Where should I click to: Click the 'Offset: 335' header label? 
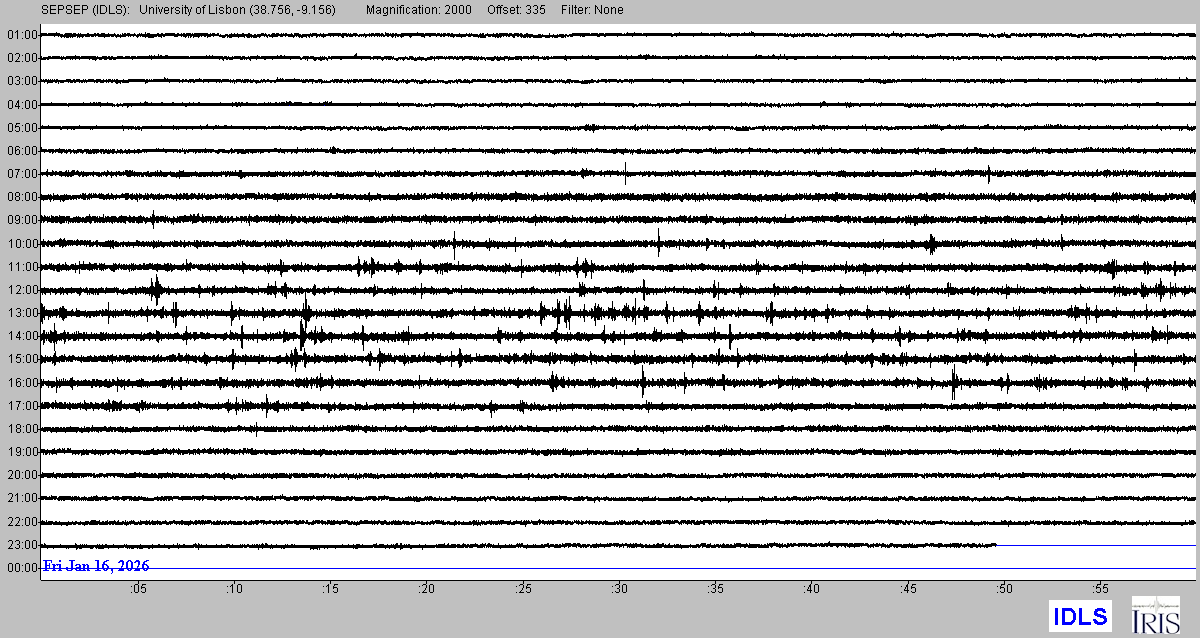(x=512, y=10)
